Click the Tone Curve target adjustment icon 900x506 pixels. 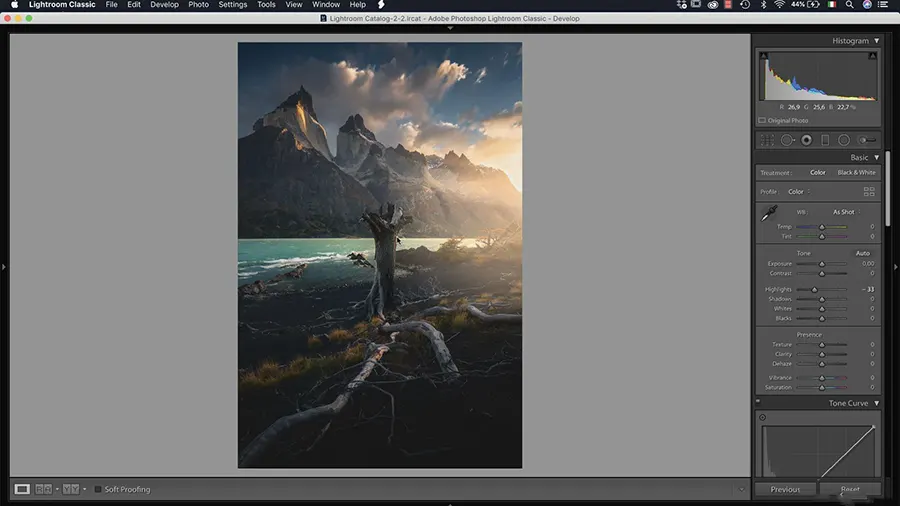pyautogui.click(x=763, y=417)
